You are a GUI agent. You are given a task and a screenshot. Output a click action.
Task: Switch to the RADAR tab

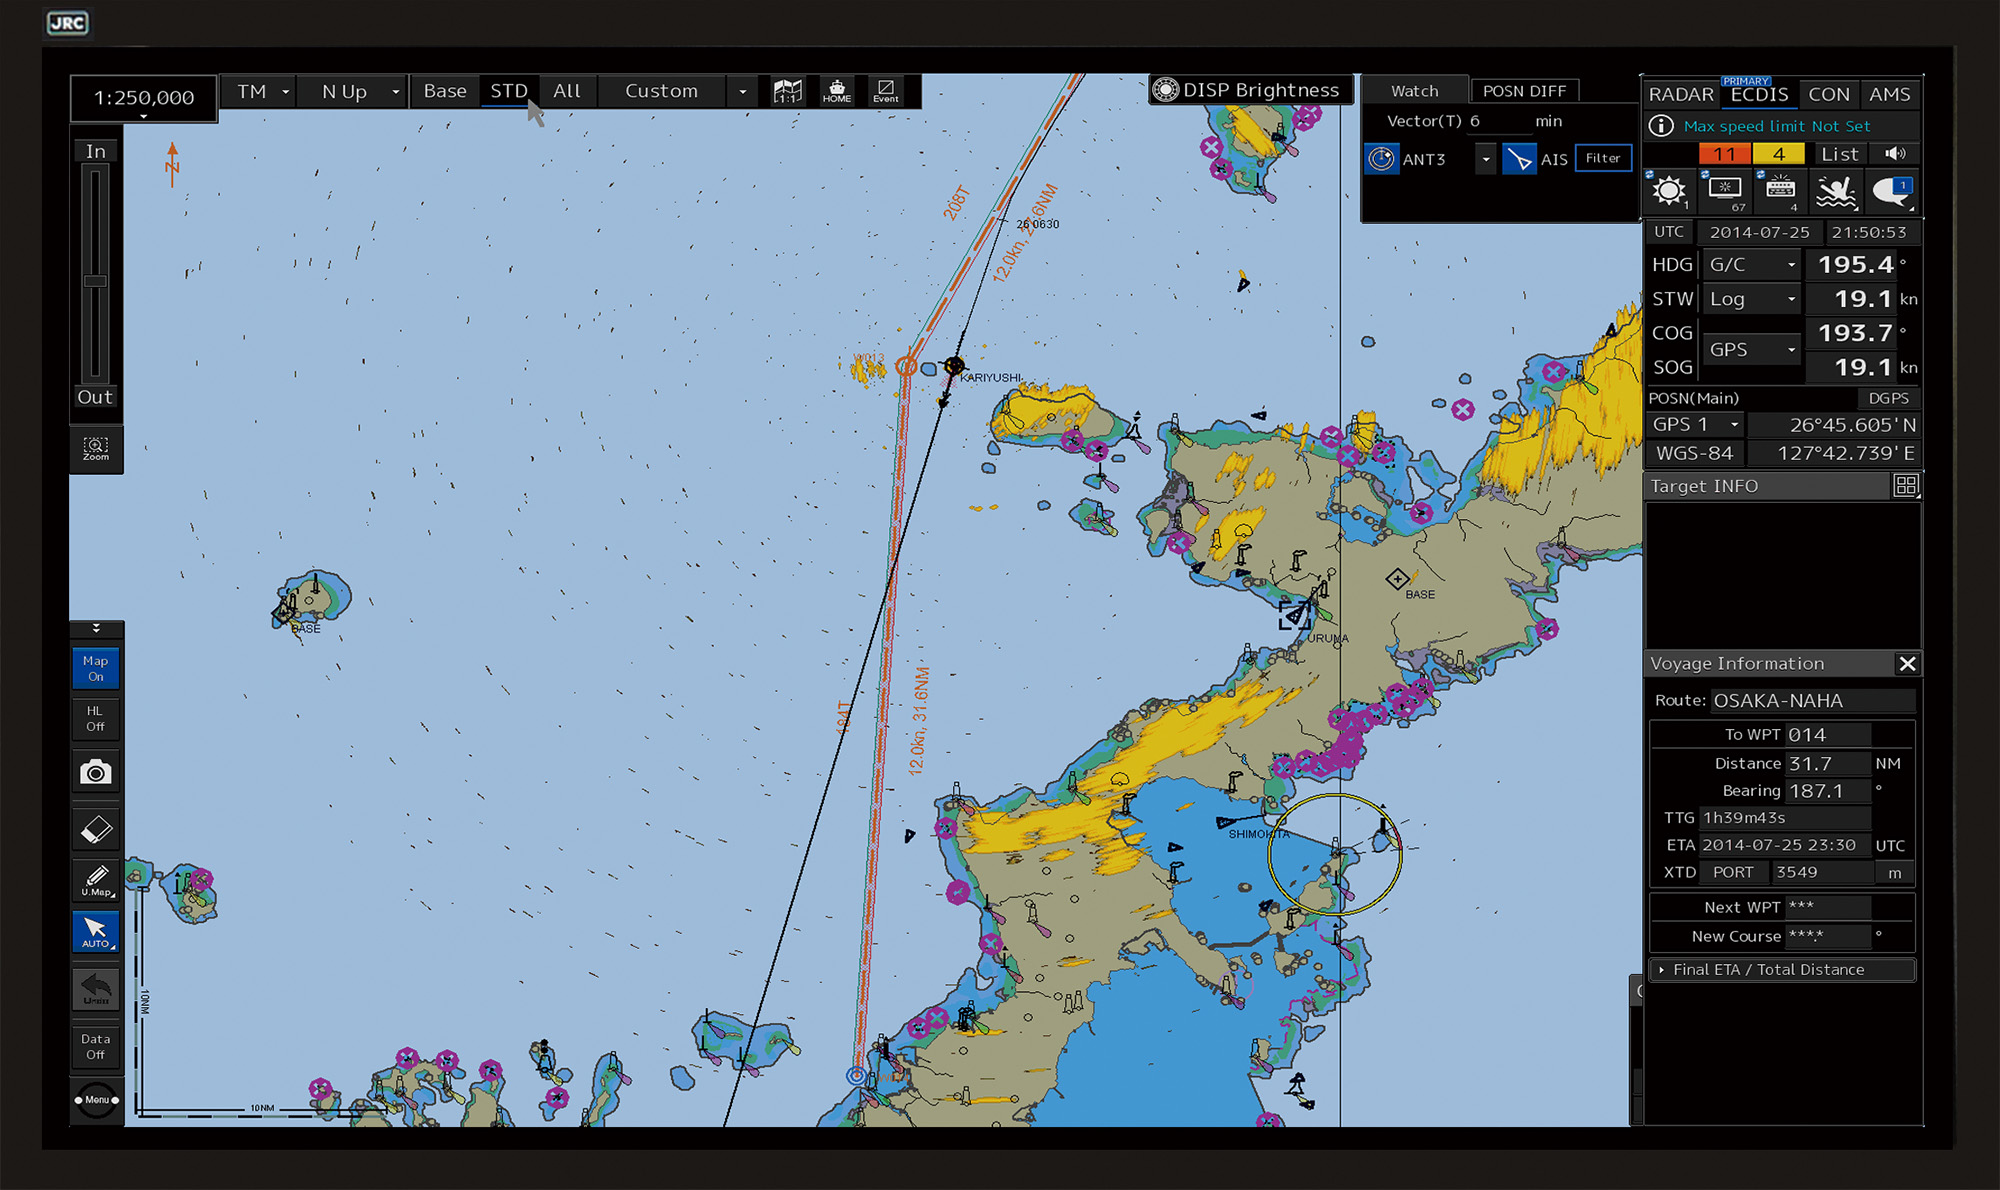[1681, 93]
